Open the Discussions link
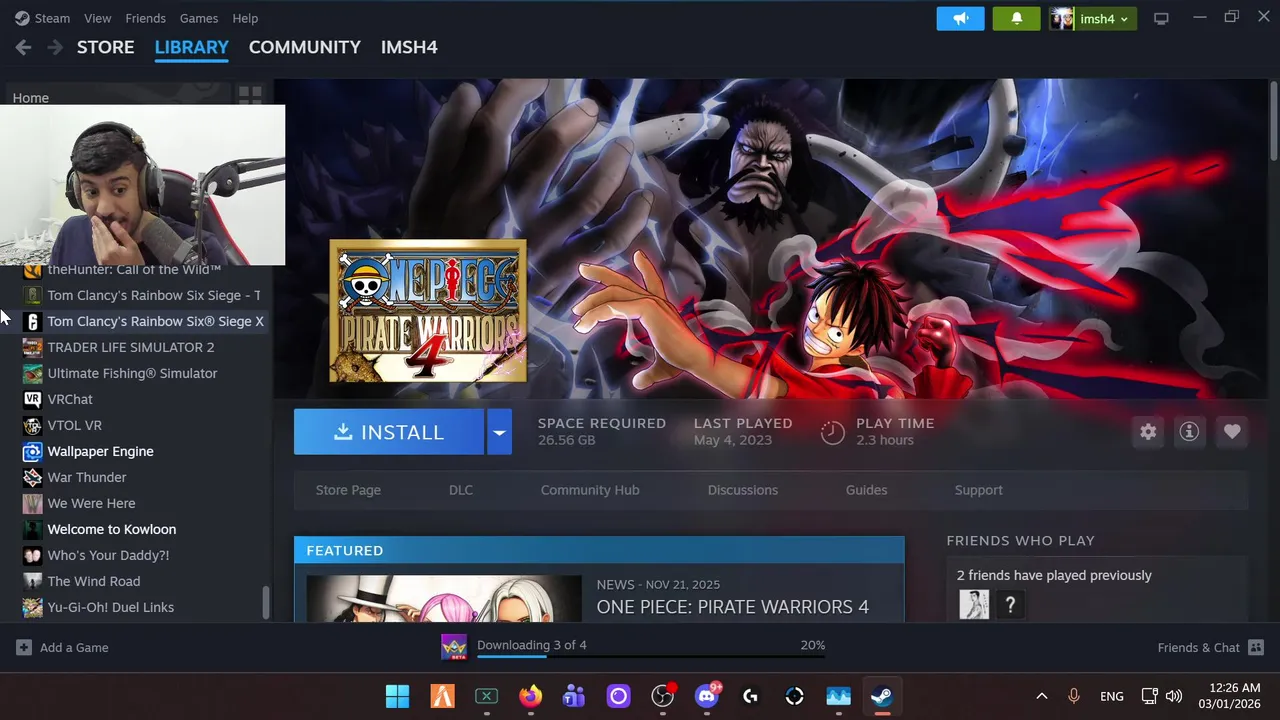The image size is (1280, 720). [x=742, y=490]
